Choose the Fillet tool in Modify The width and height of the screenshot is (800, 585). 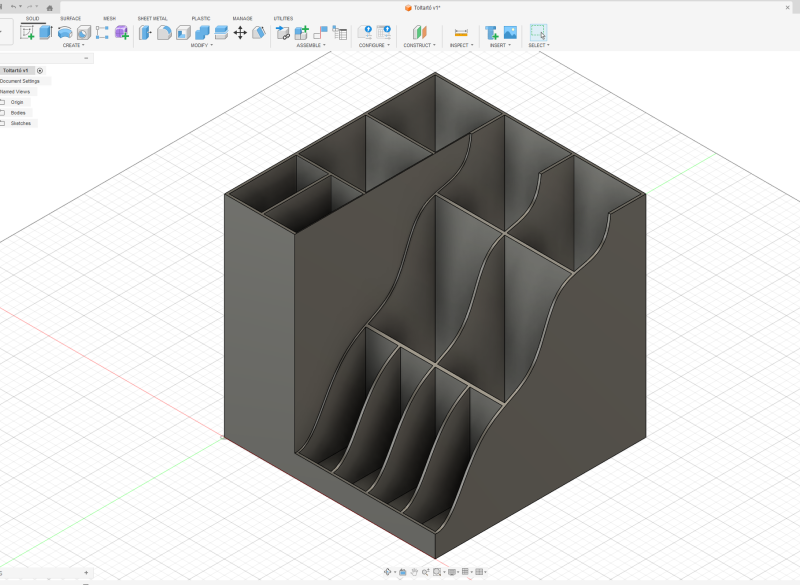pyautogui.click(x=164, y=32)
